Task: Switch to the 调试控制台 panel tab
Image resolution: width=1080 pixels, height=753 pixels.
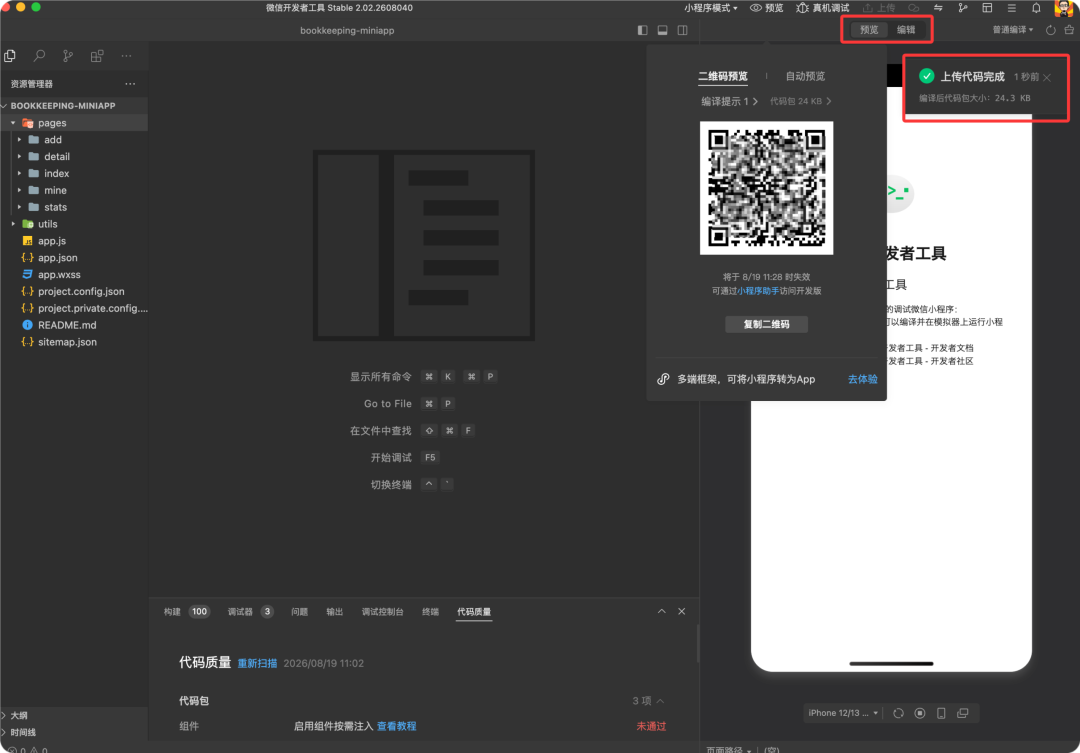Action: (382, 612)
